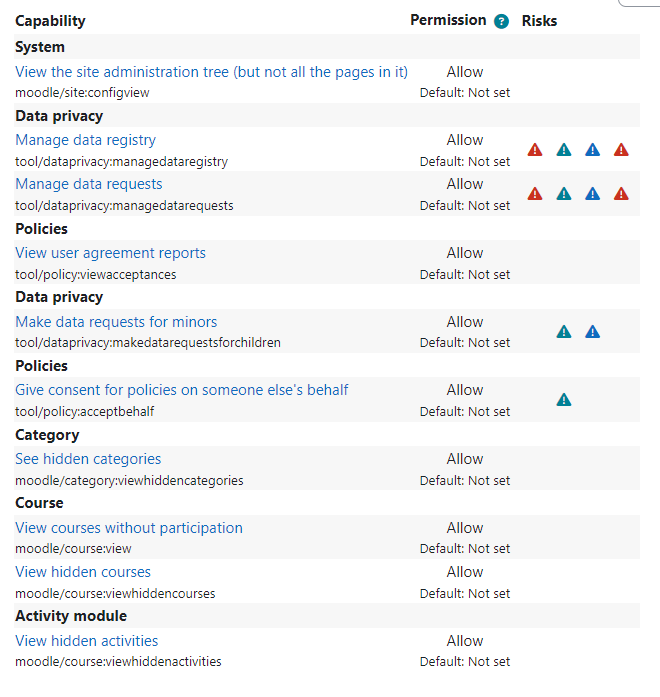Click first red risk icon for Manage data registry
The height and width of the screenshot is (697, 660).
[535, 150]
